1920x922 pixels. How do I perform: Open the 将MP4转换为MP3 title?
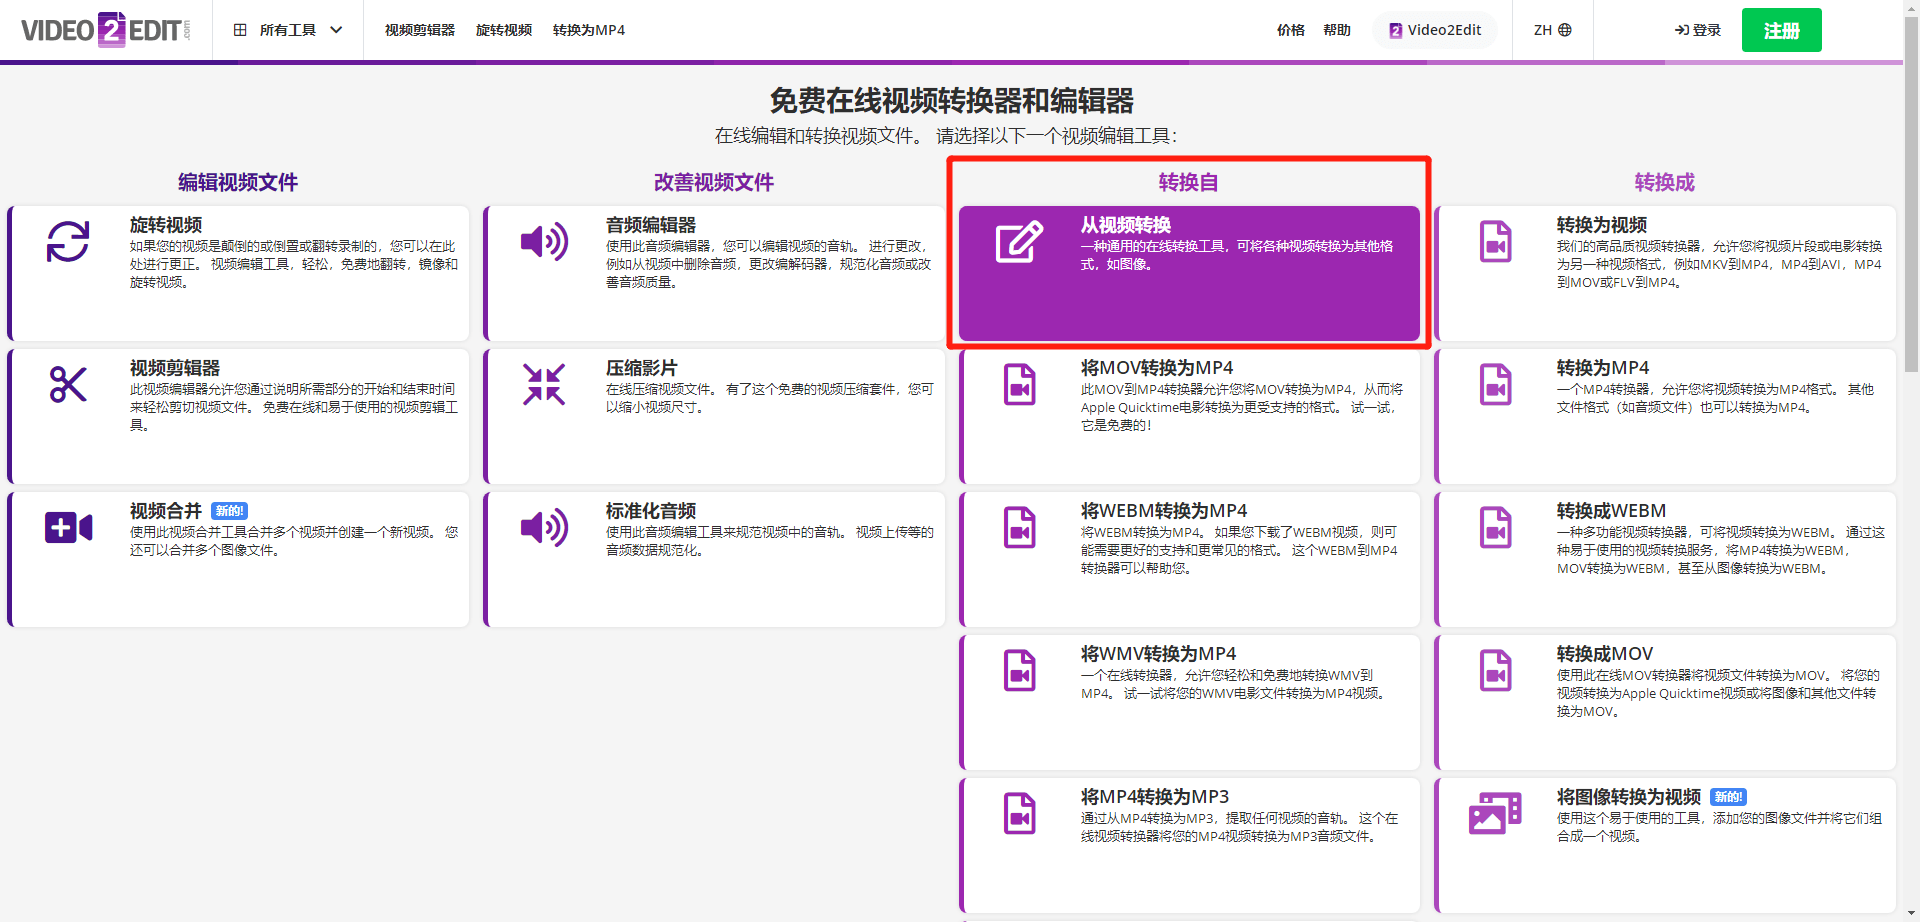(1155, 797)
